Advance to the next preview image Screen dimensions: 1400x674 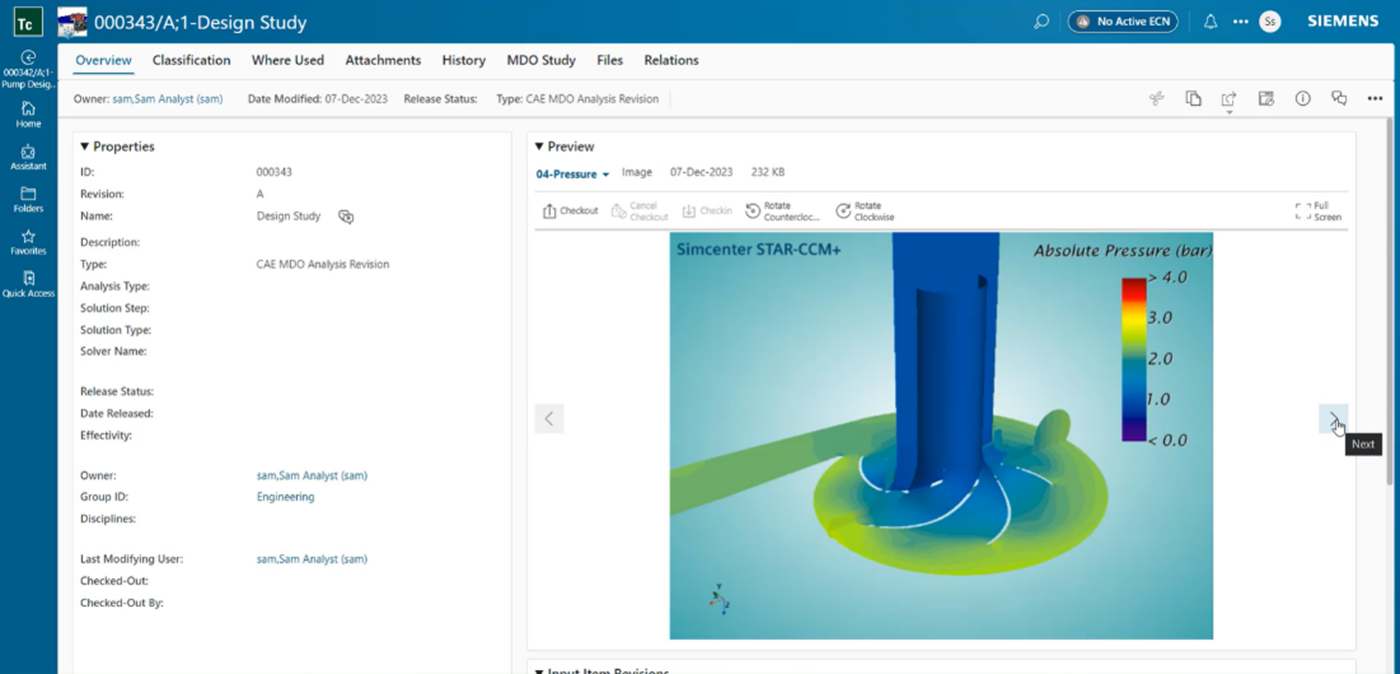[x=1334, y=418]
